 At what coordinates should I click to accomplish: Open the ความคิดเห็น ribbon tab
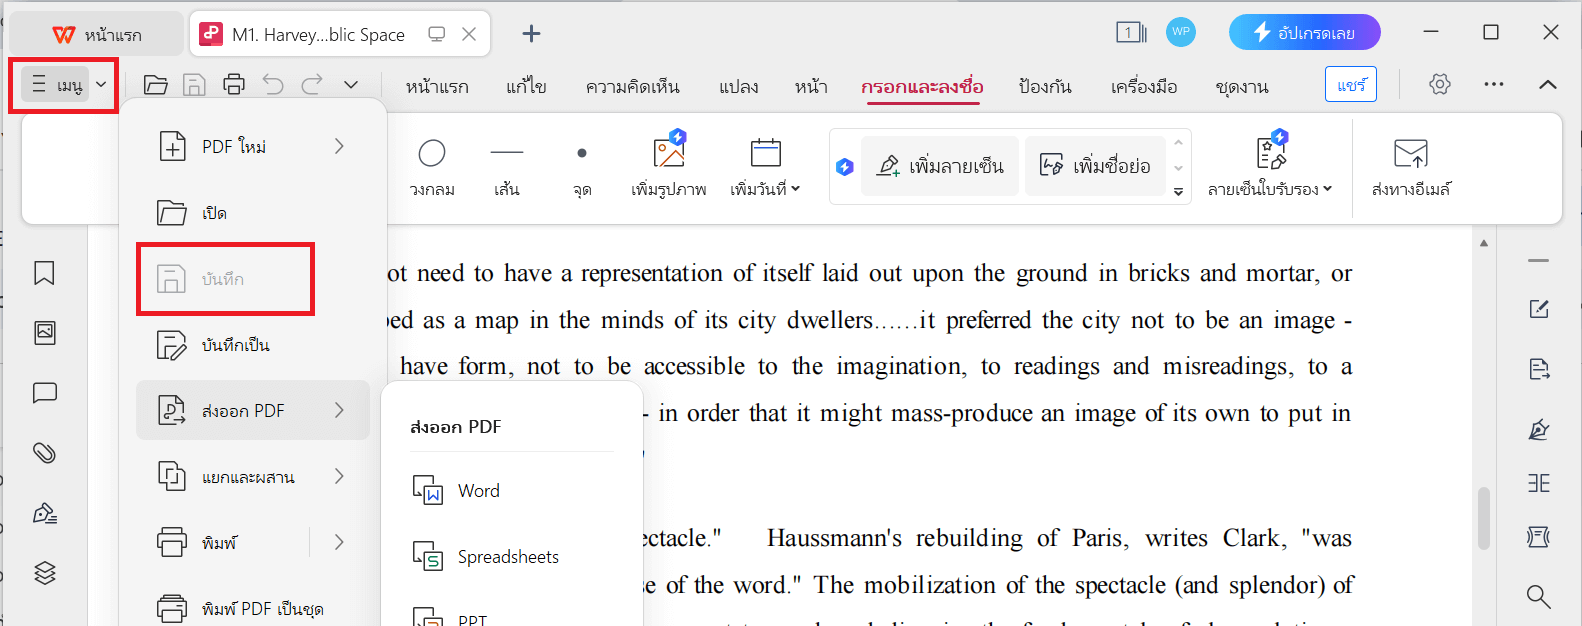[633, 87]
